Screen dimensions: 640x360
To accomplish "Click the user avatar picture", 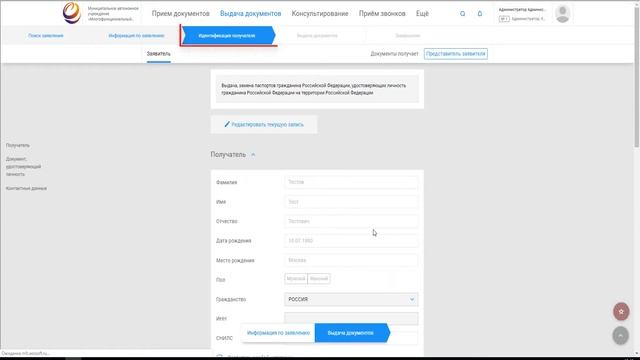I will (562, 13).
